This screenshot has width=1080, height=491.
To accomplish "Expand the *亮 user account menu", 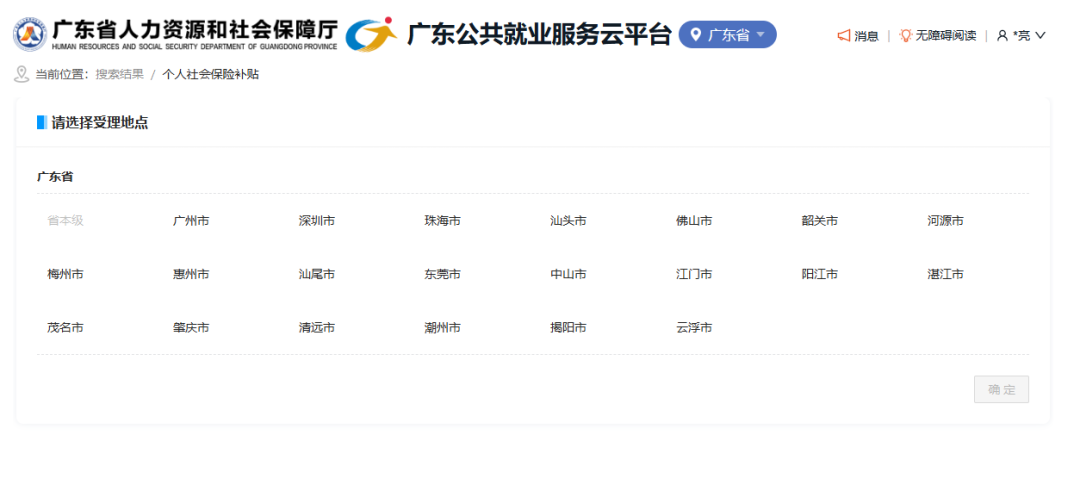I will pyautogui.click(x=1021, y=36).
